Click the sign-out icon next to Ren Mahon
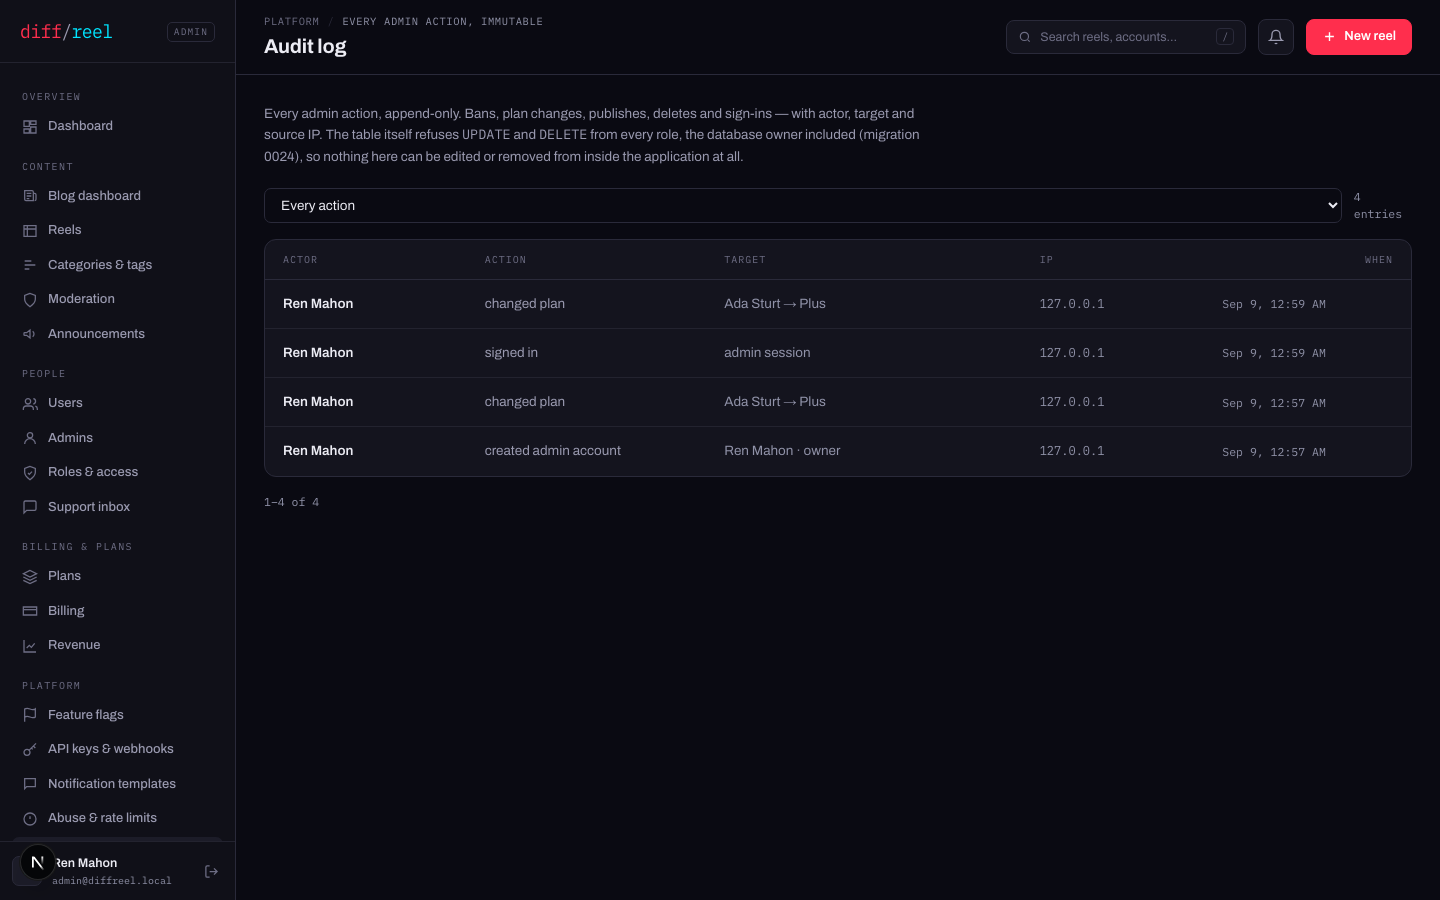 click(211, 872)
